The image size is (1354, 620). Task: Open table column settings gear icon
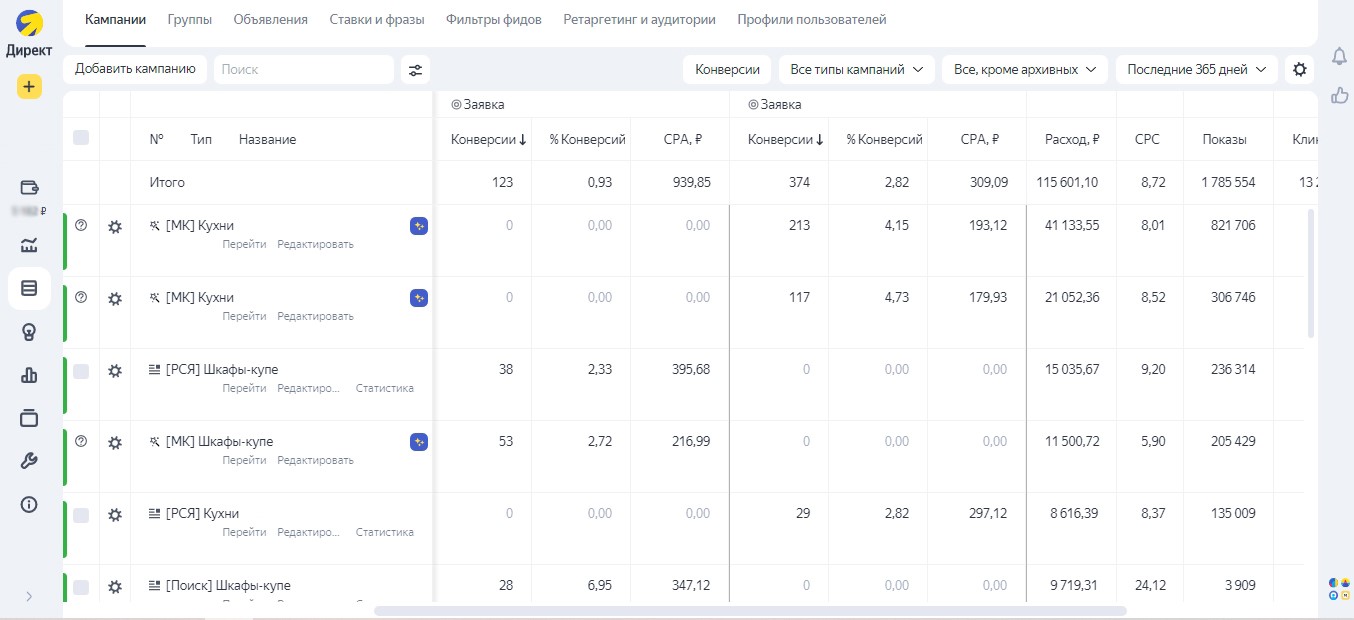click(1299, 70)
